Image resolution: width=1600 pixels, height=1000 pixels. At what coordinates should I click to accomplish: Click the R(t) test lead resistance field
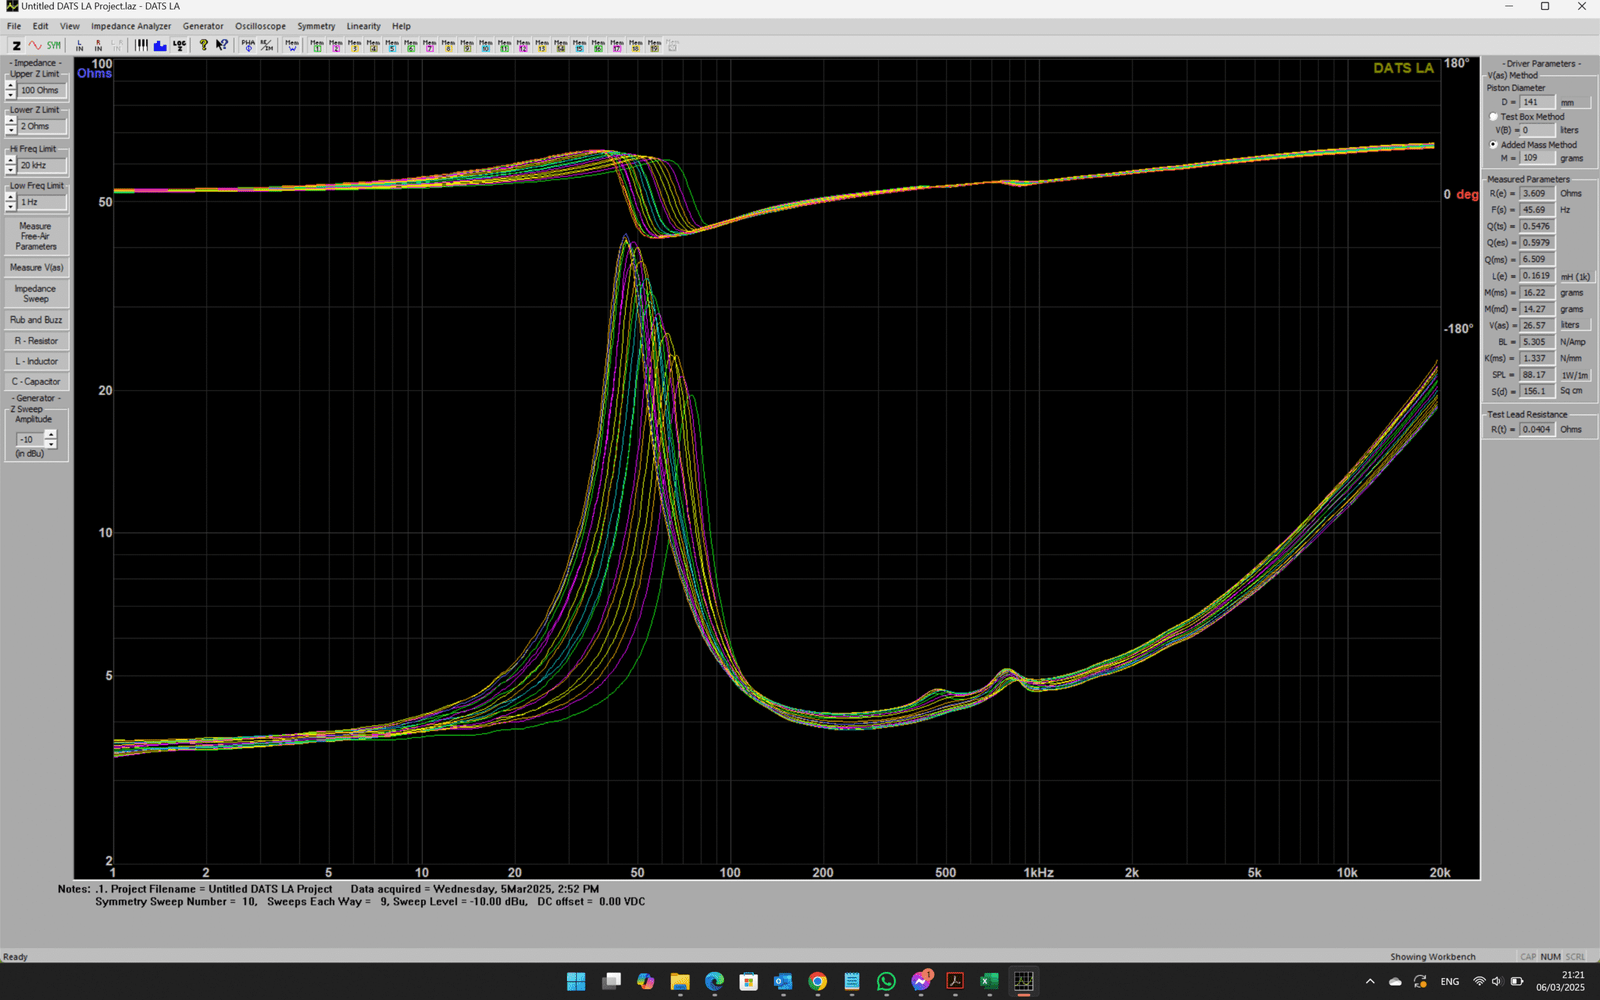point(1537,429)
